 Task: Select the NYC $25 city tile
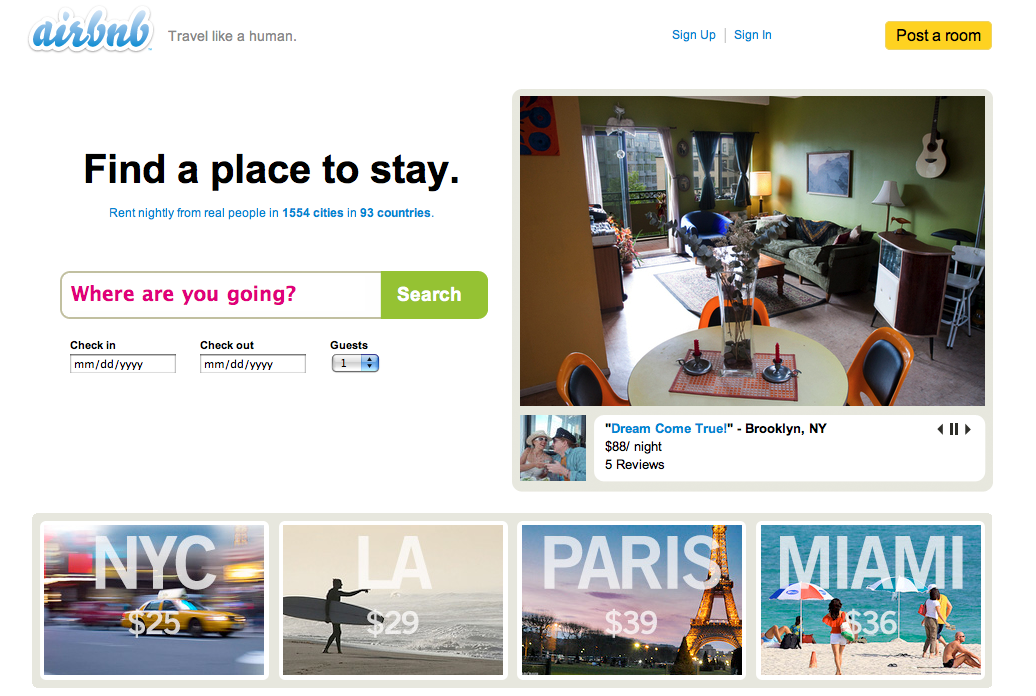[x=154, y=600]
